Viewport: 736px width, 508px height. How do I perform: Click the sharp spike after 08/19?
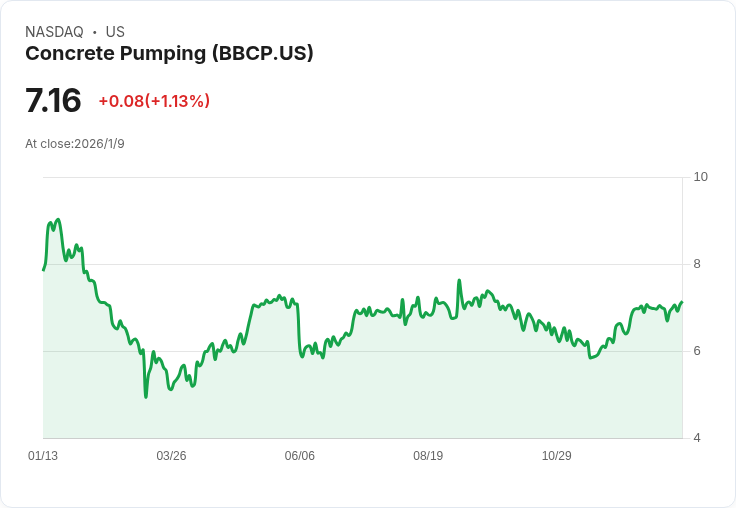[x=459, y=281]
